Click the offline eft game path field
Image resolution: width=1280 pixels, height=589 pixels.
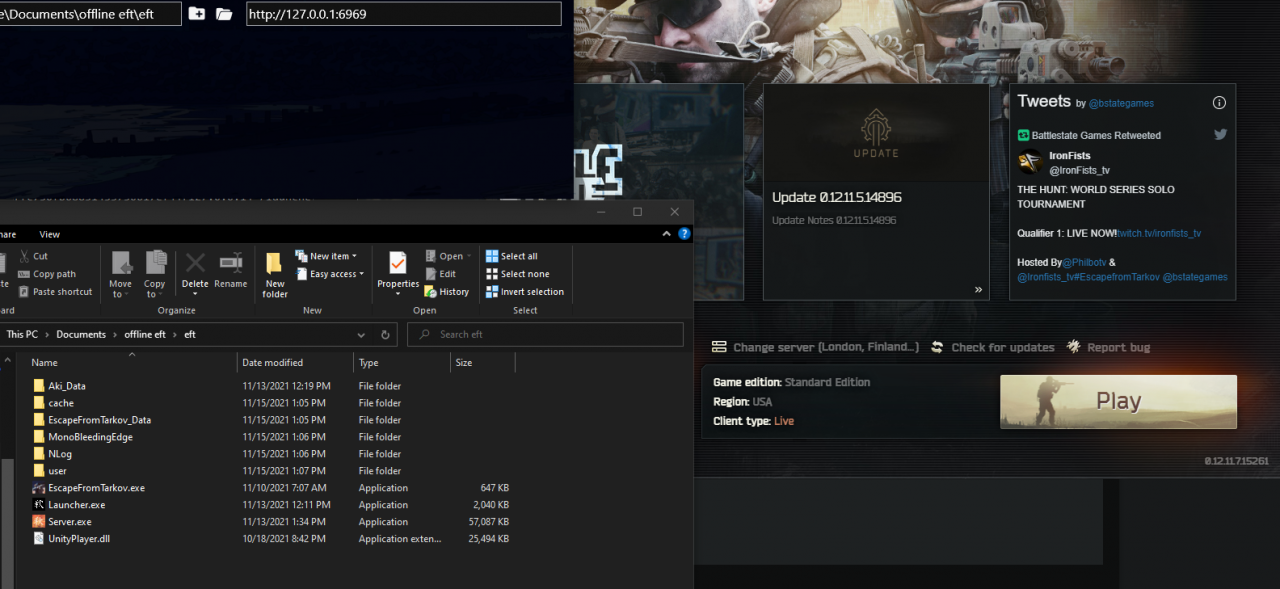click(x=90, y=14)
